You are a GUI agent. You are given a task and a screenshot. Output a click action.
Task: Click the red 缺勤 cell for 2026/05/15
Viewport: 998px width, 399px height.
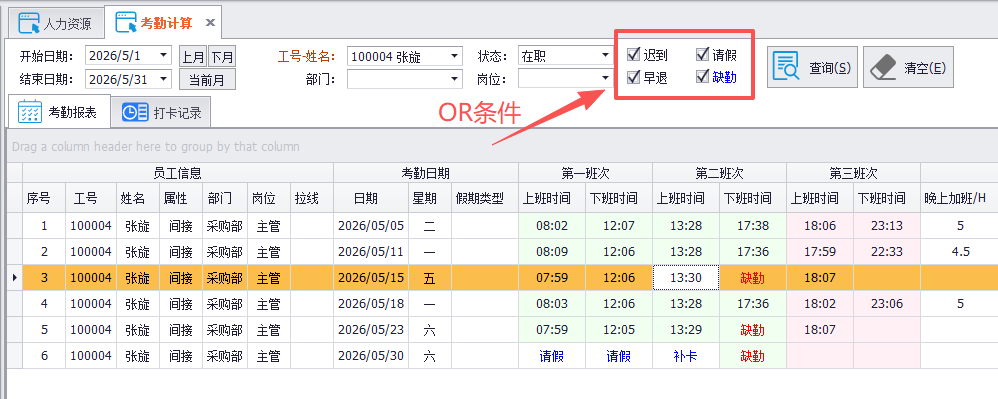[753, 278]
